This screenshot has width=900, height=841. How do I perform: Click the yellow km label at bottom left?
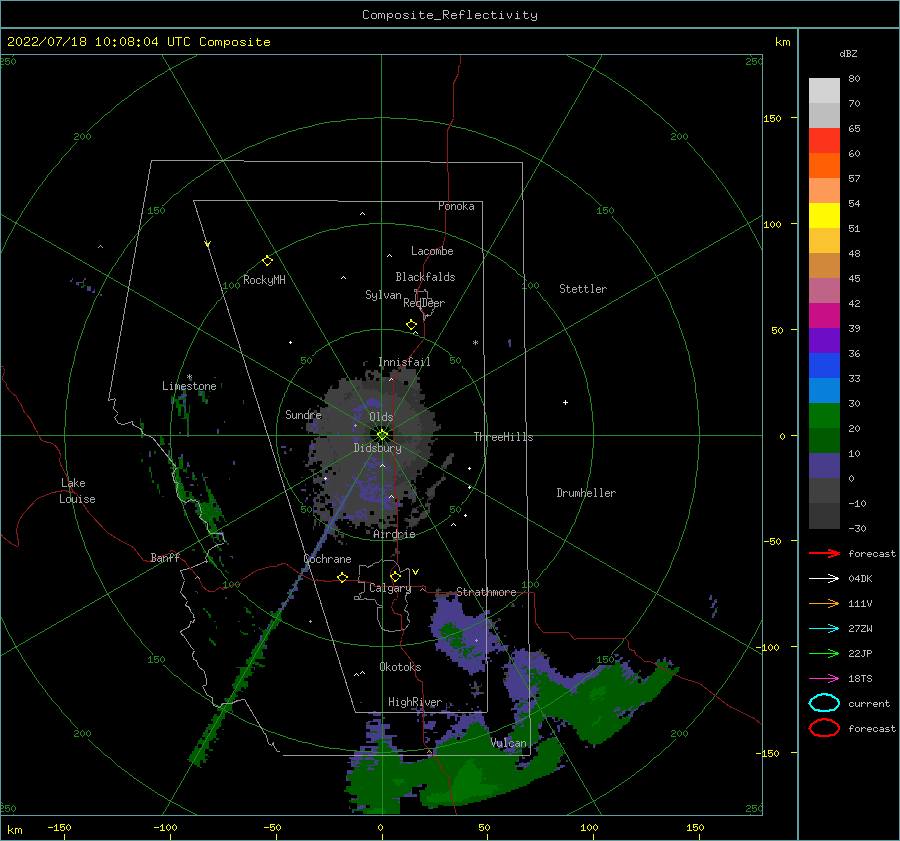click(x=14, y=830)
